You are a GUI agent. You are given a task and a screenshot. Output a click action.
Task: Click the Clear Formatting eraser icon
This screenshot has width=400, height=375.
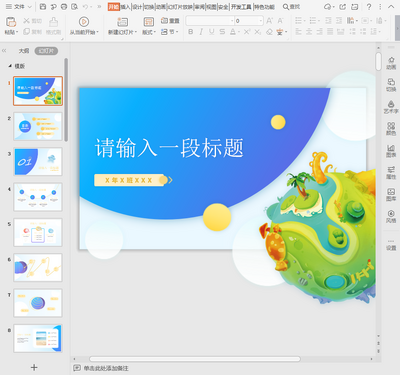point(269,32)
